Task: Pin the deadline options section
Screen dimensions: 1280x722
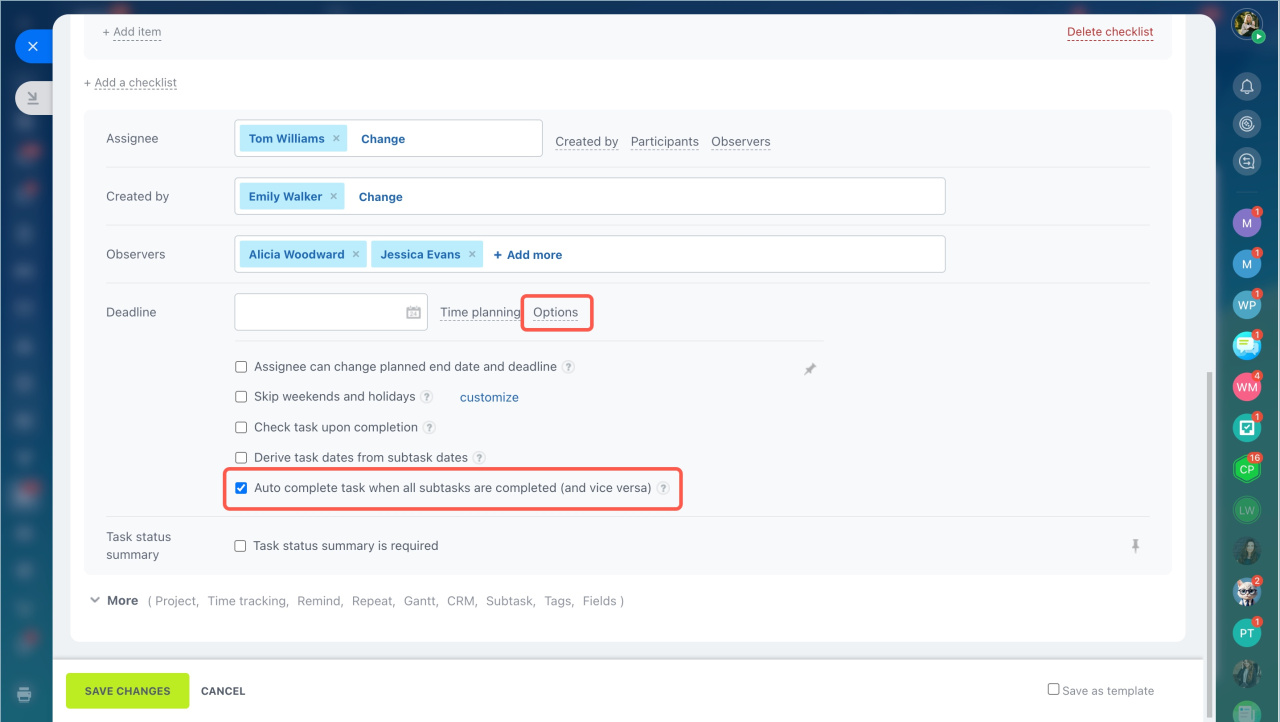Action: pyautogui.click(x=810, y=369)
